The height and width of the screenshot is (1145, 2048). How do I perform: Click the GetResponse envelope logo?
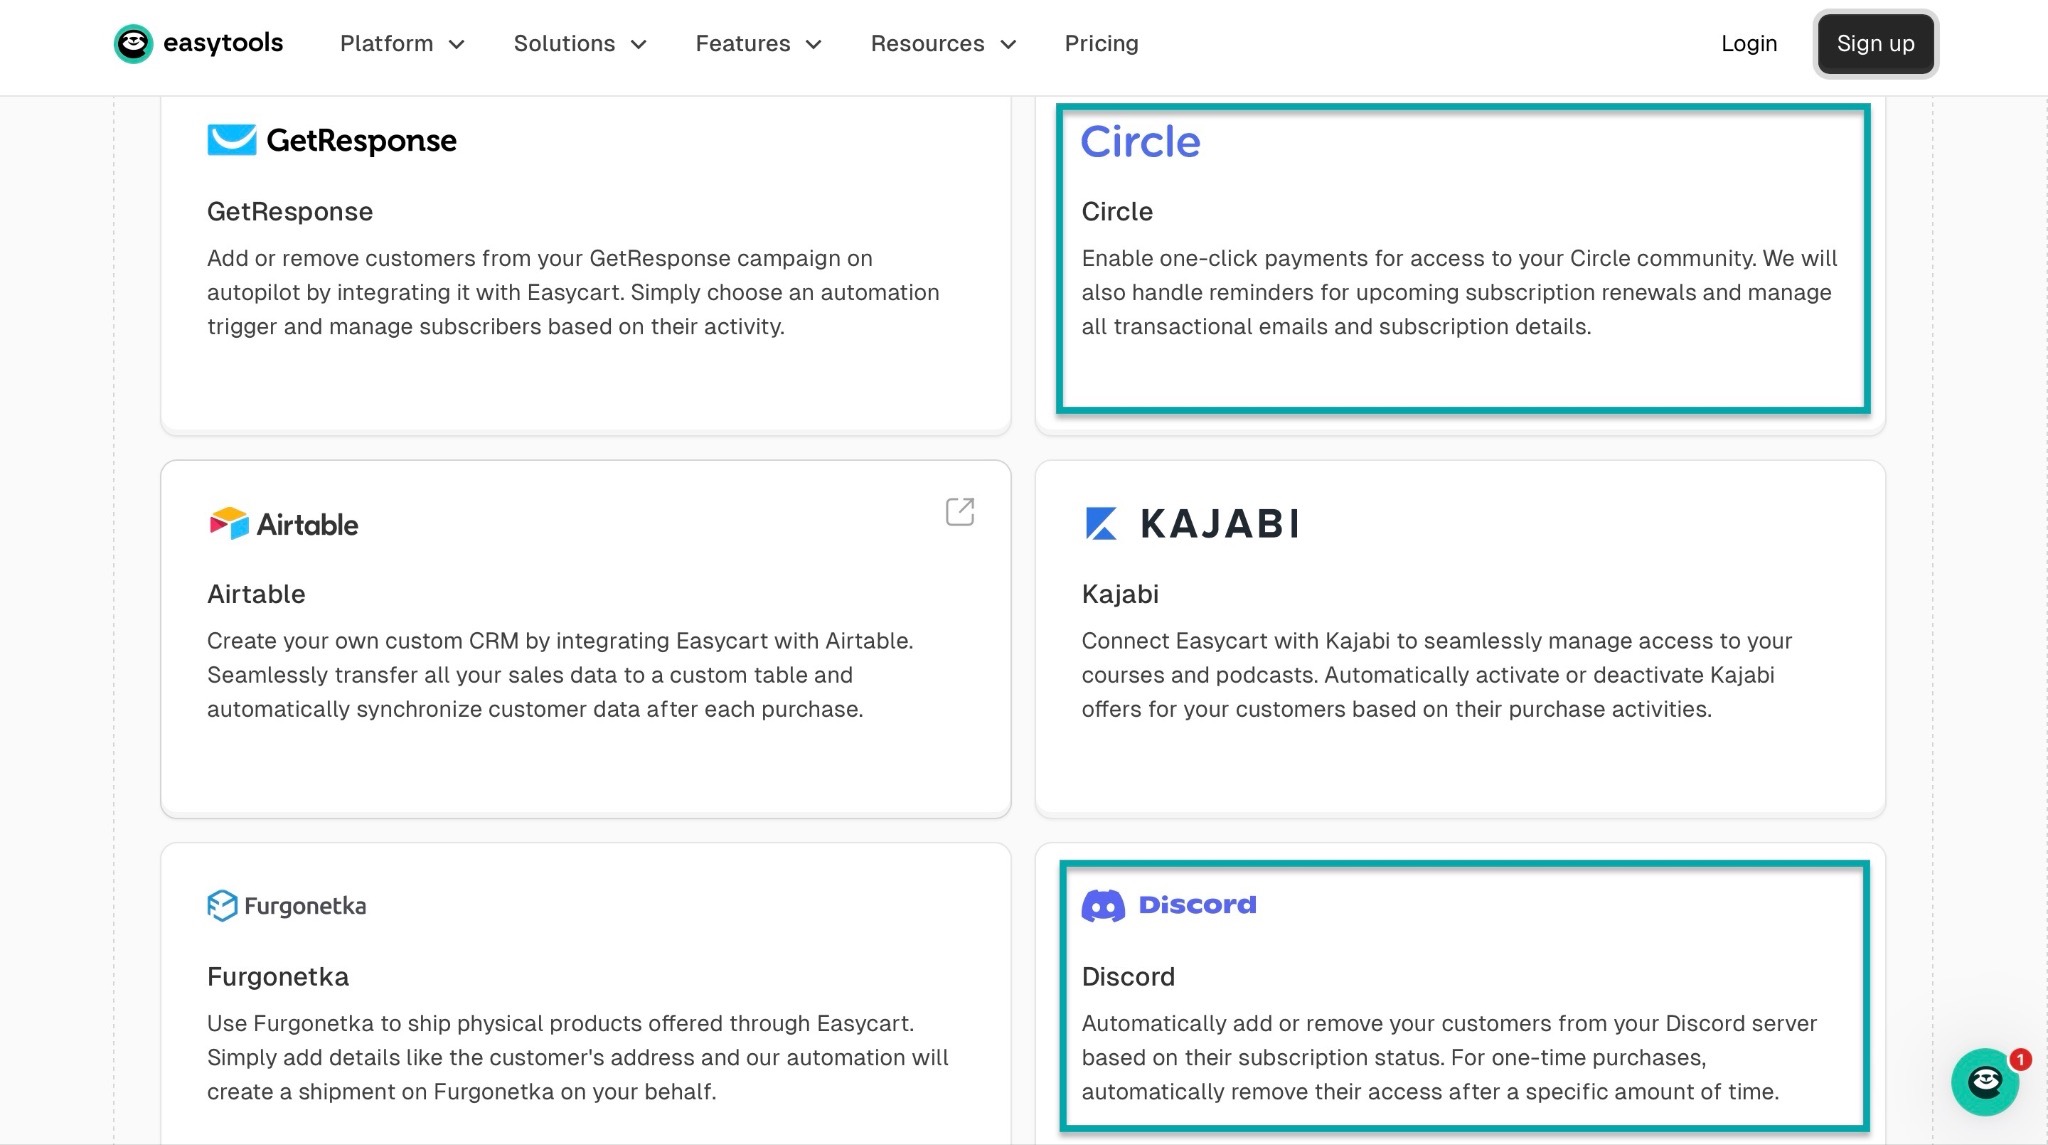pos(232,140)
